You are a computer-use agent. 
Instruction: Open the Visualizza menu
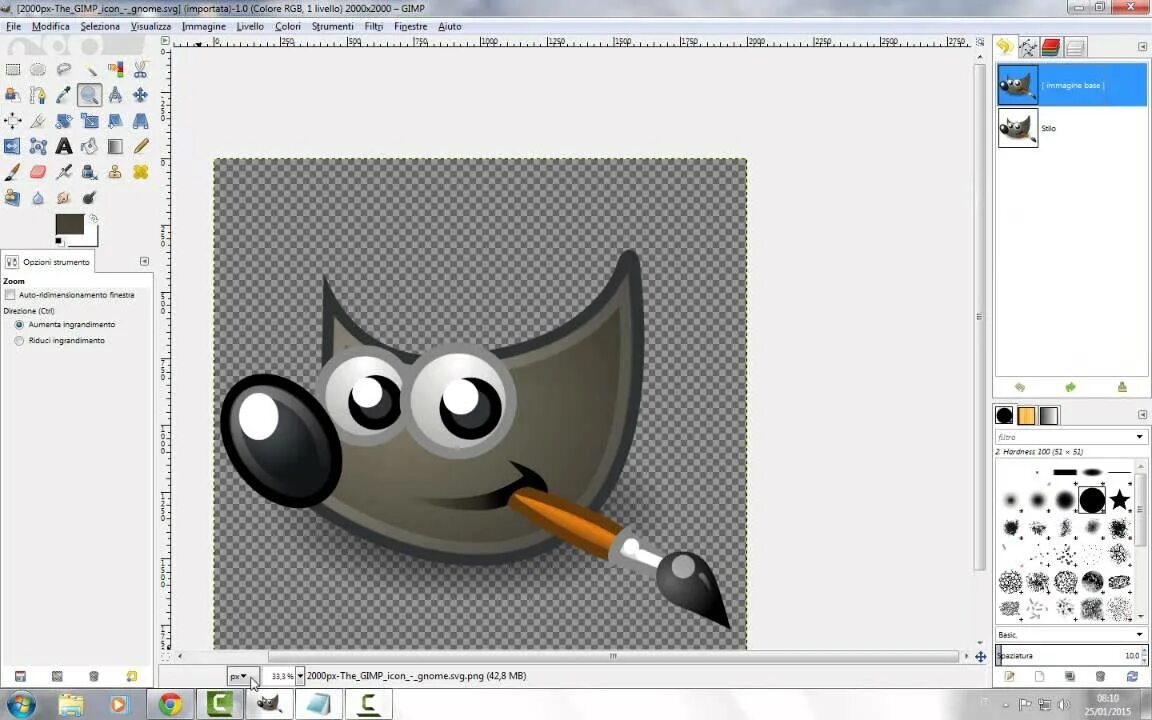151,26
